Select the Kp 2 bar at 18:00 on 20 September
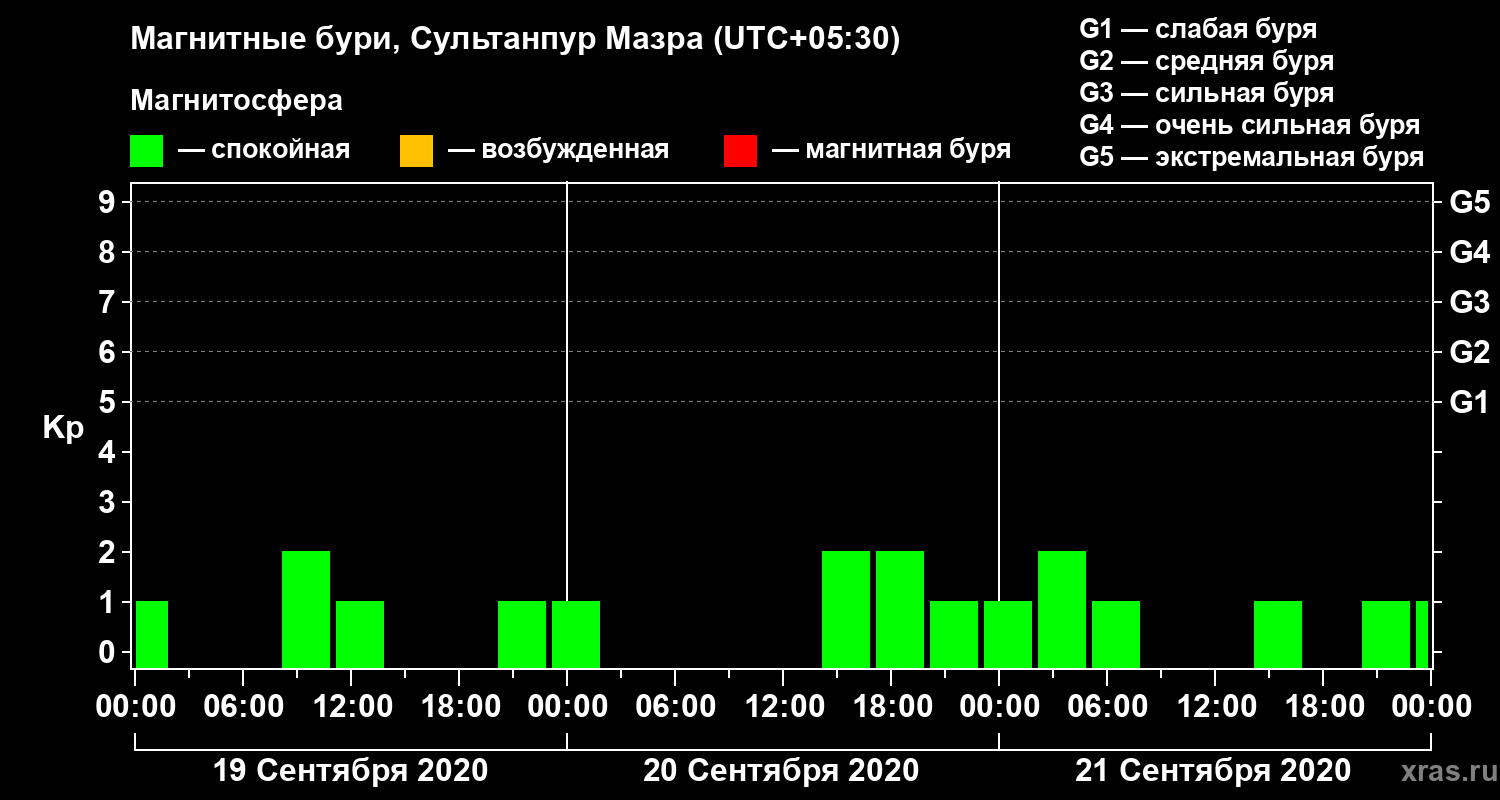Screen dimensions: 1500x800 click(900, 609)
